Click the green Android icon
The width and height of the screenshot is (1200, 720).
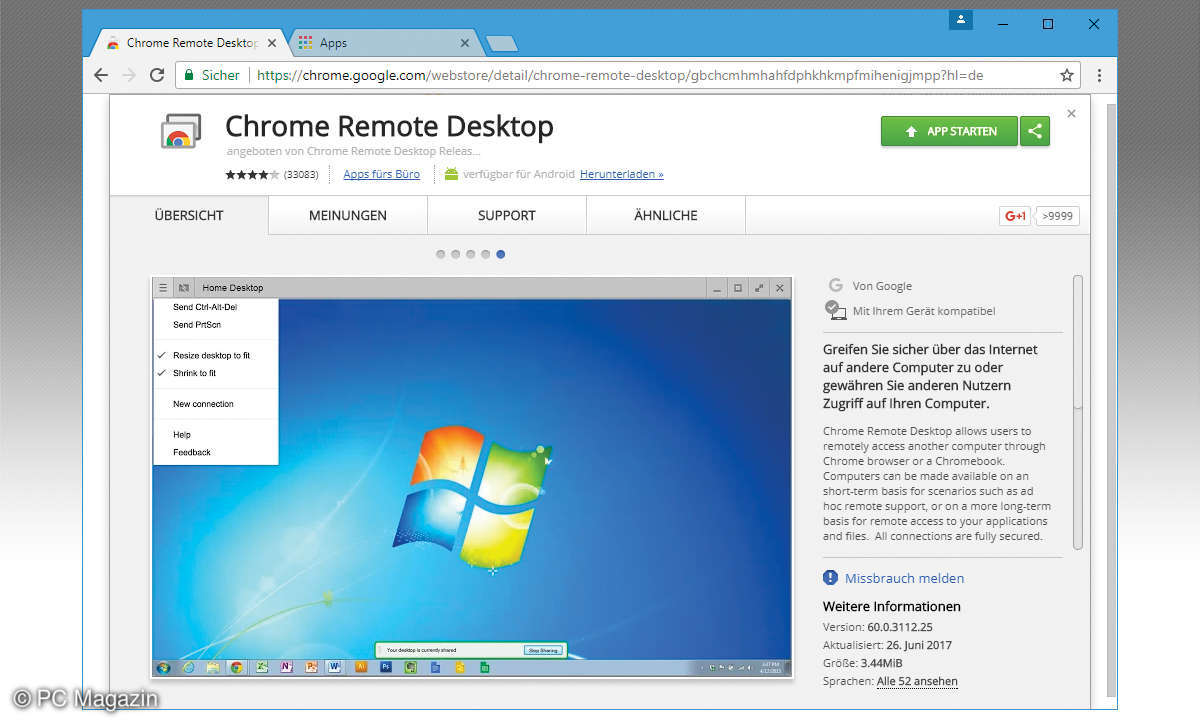click(x=451, y=174)
